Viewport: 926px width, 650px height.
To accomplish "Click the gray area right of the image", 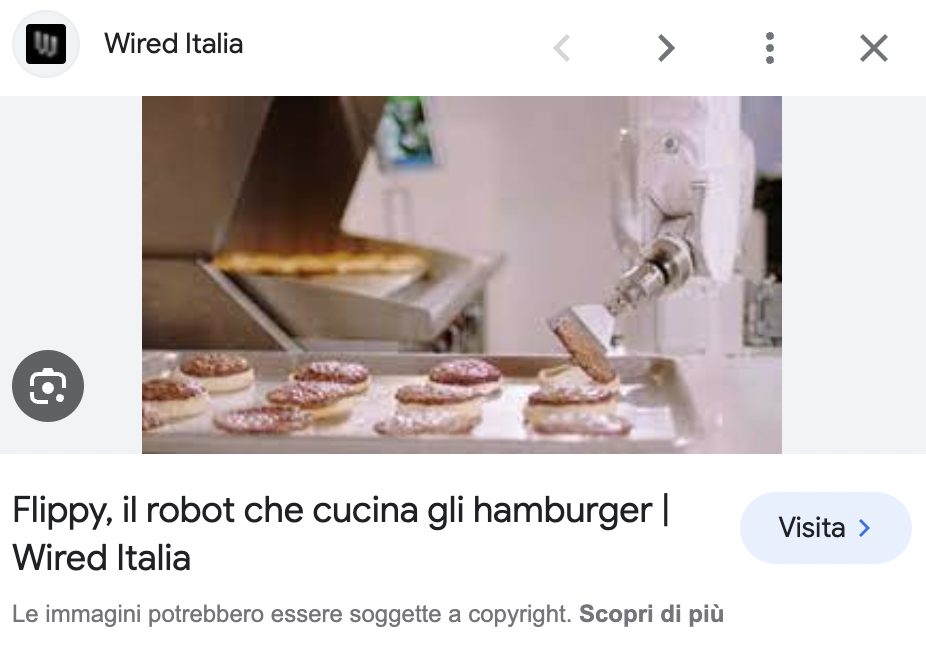I will coord(854,275).
